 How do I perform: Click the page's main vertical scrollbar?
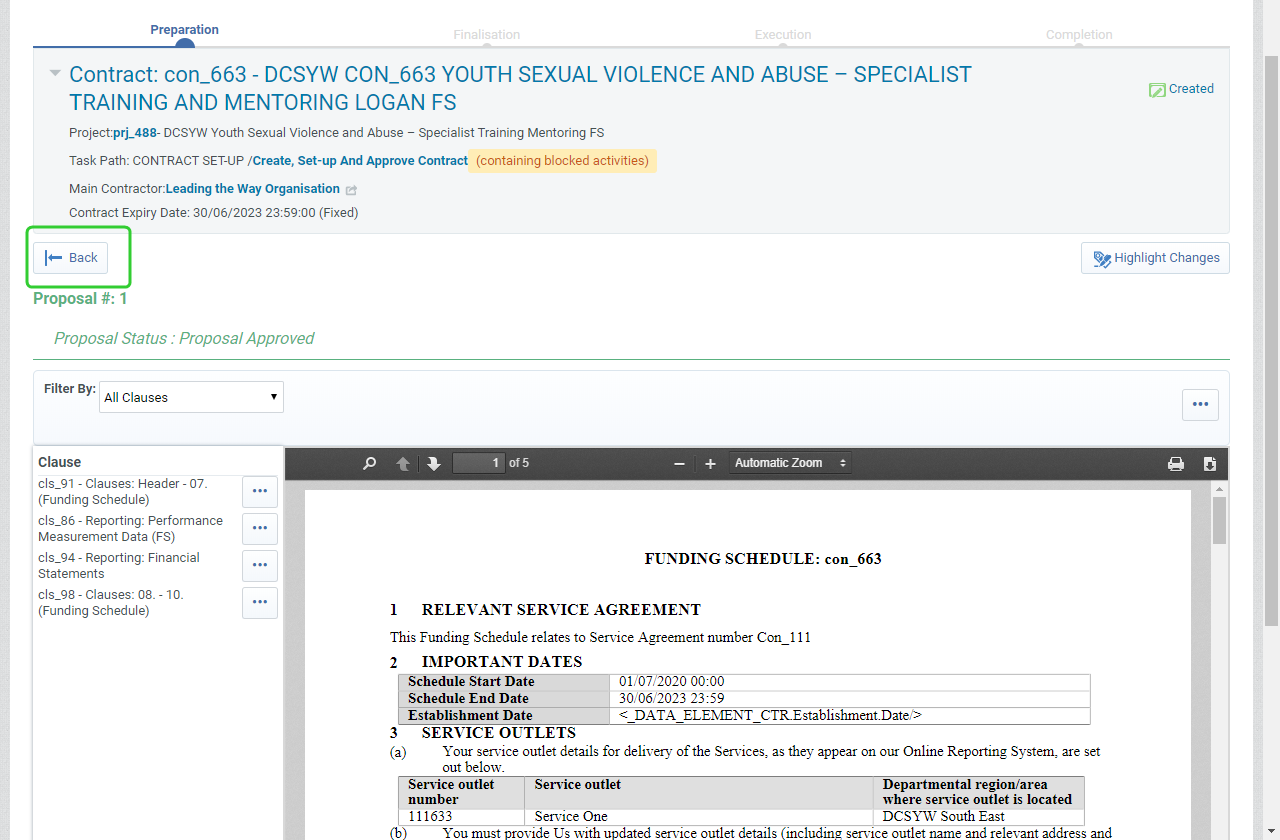click(x=1271, y=340)
